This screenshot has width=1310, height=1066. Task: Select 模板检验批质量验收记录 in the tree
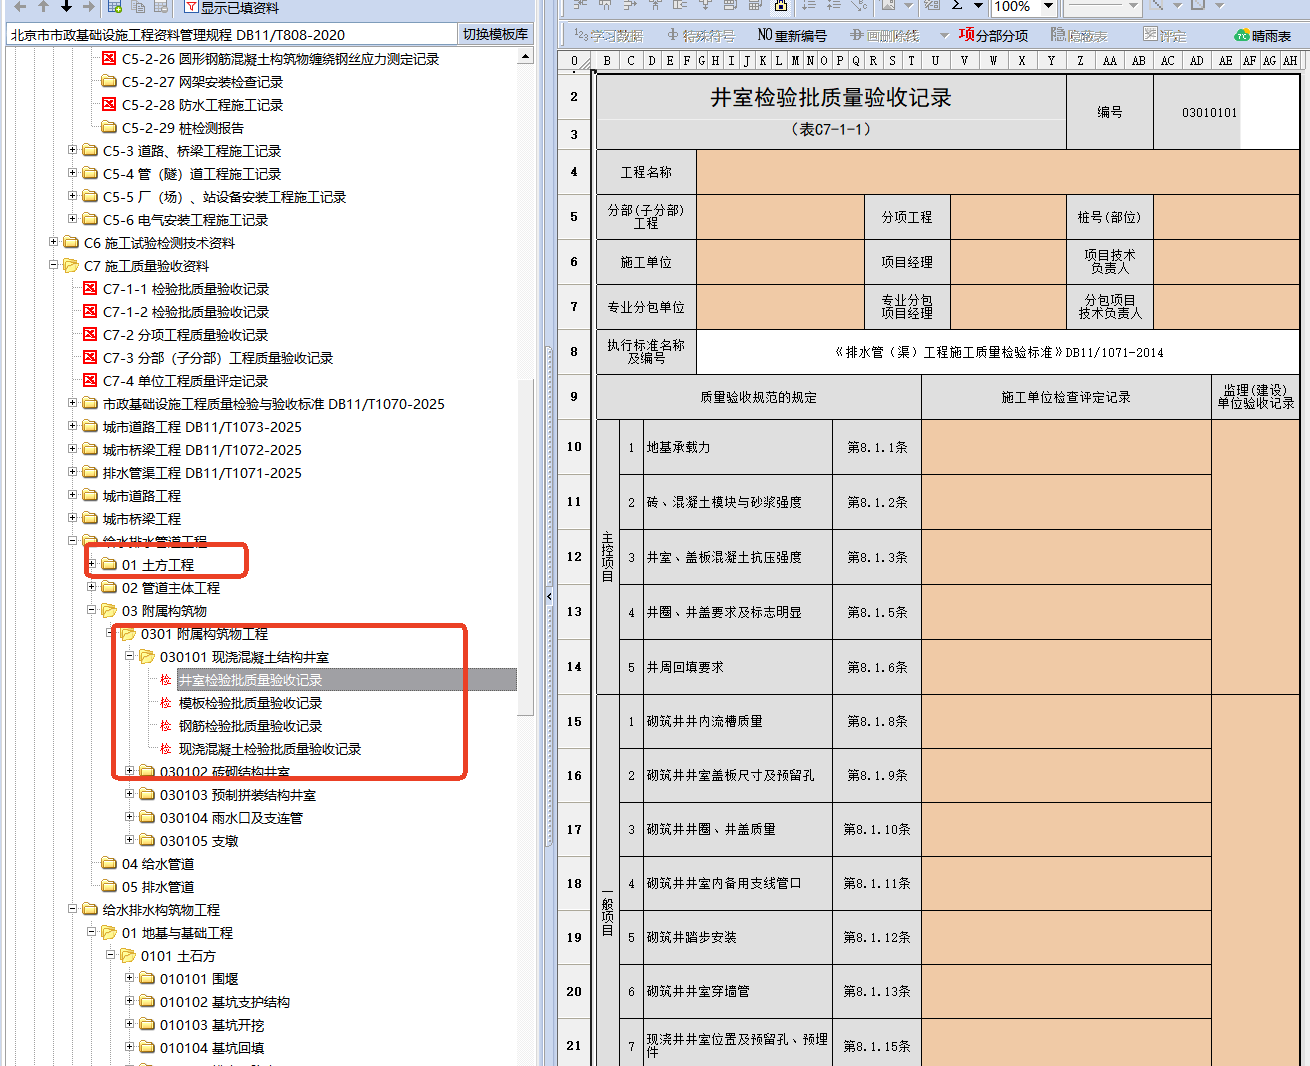[250, 703]
